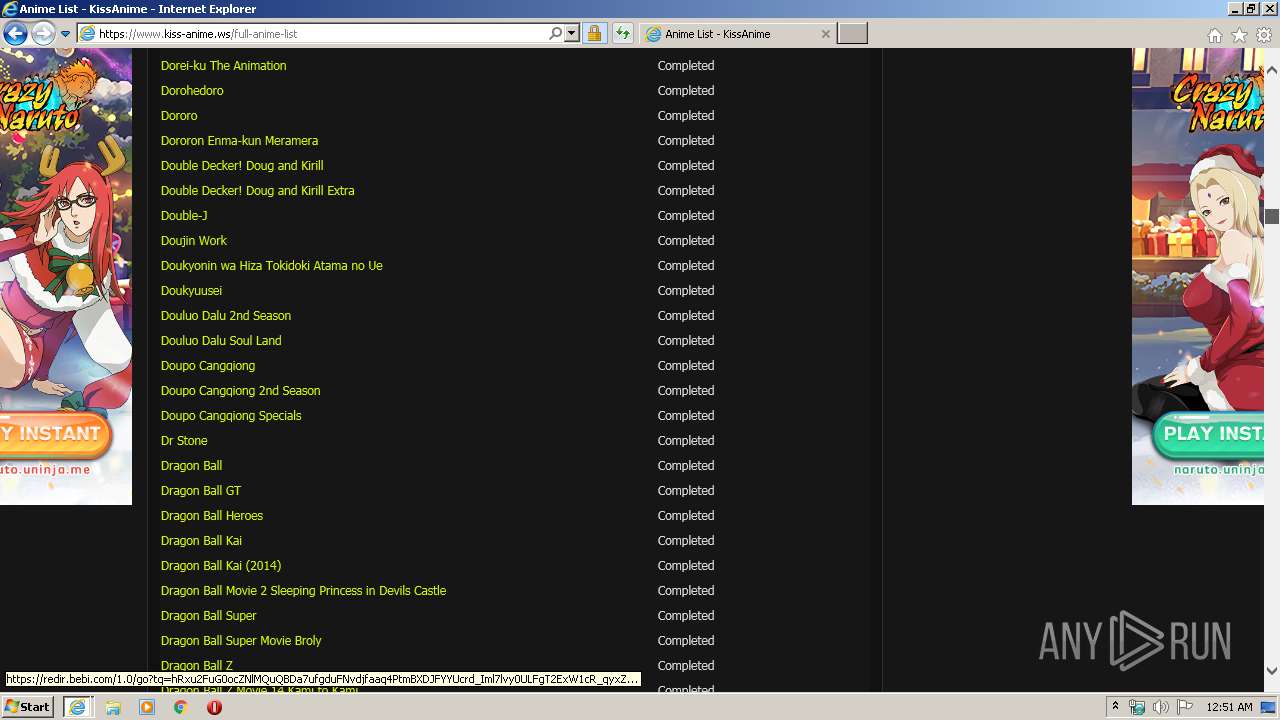
Task: Go to the browser Home page icon
Action: [1214, 35]
